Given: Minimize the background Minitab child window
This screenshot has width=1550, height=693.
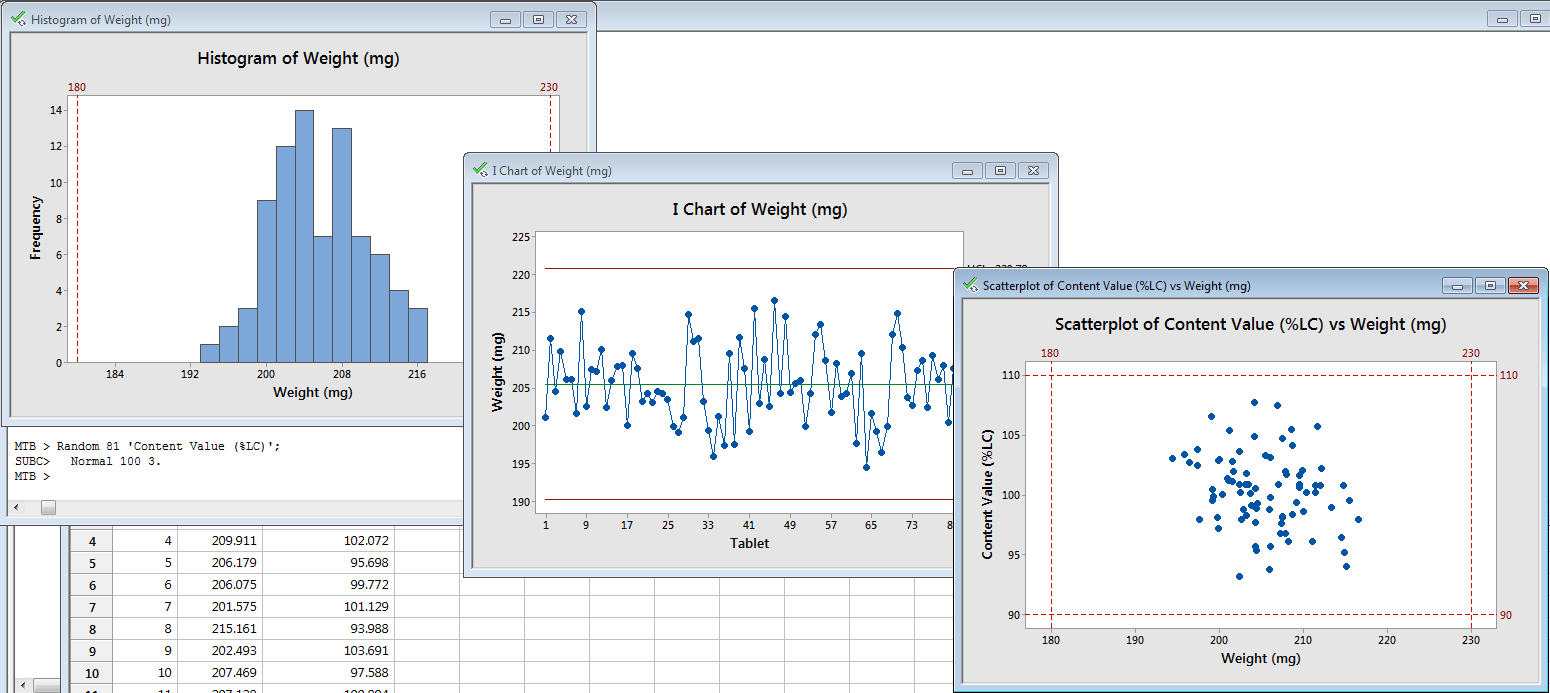Looking at the screenshot, I should pyautogui.click(x=1502, y=18).
